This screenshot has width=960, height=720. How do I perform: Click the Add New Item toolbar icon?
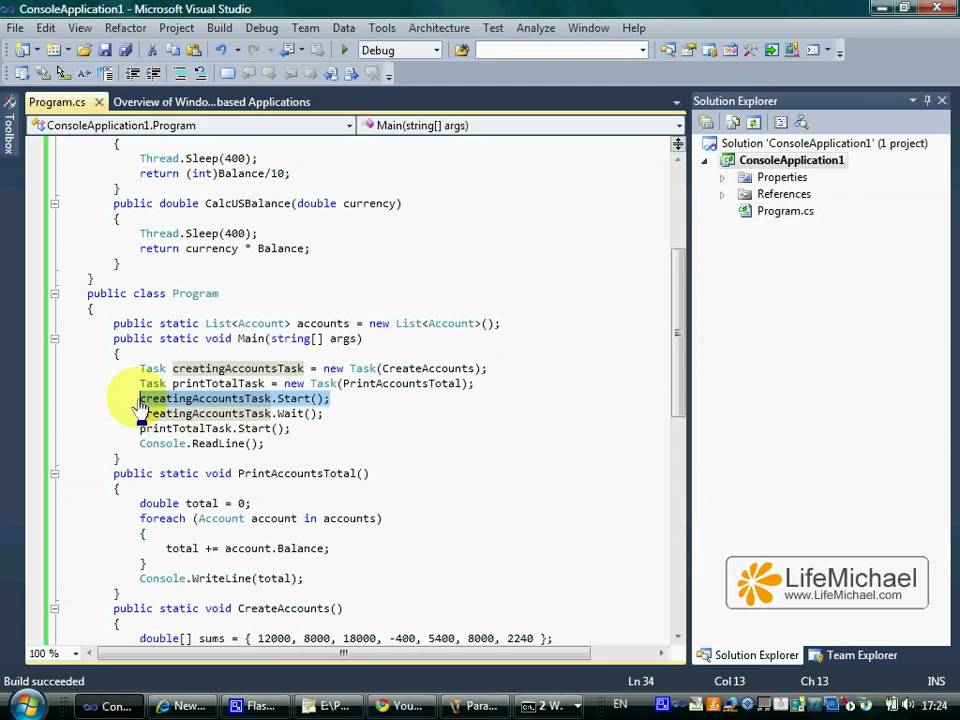tap(54, 50)
